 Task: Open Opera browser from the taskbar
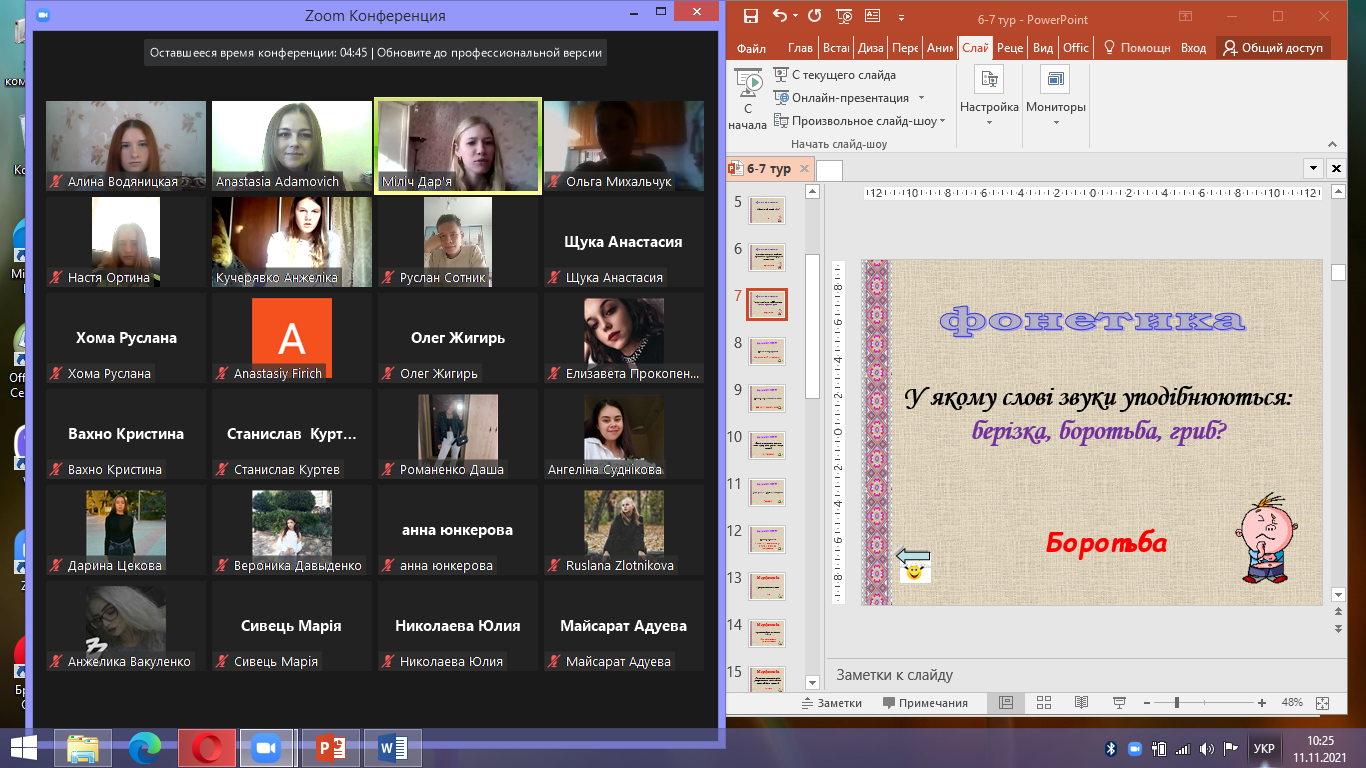(206, 747)
